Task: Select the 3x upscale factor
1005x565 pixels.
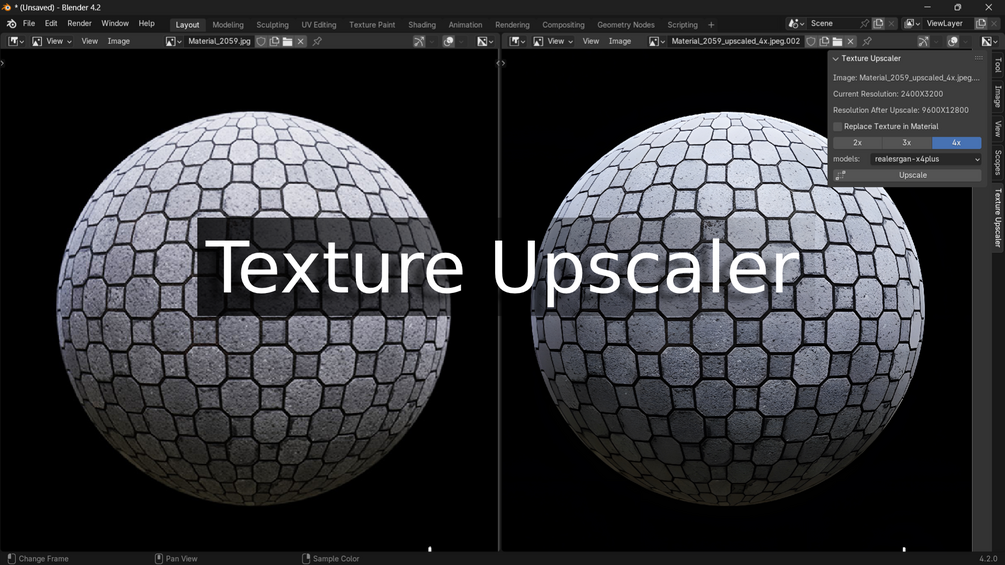Action: point(907,143)
